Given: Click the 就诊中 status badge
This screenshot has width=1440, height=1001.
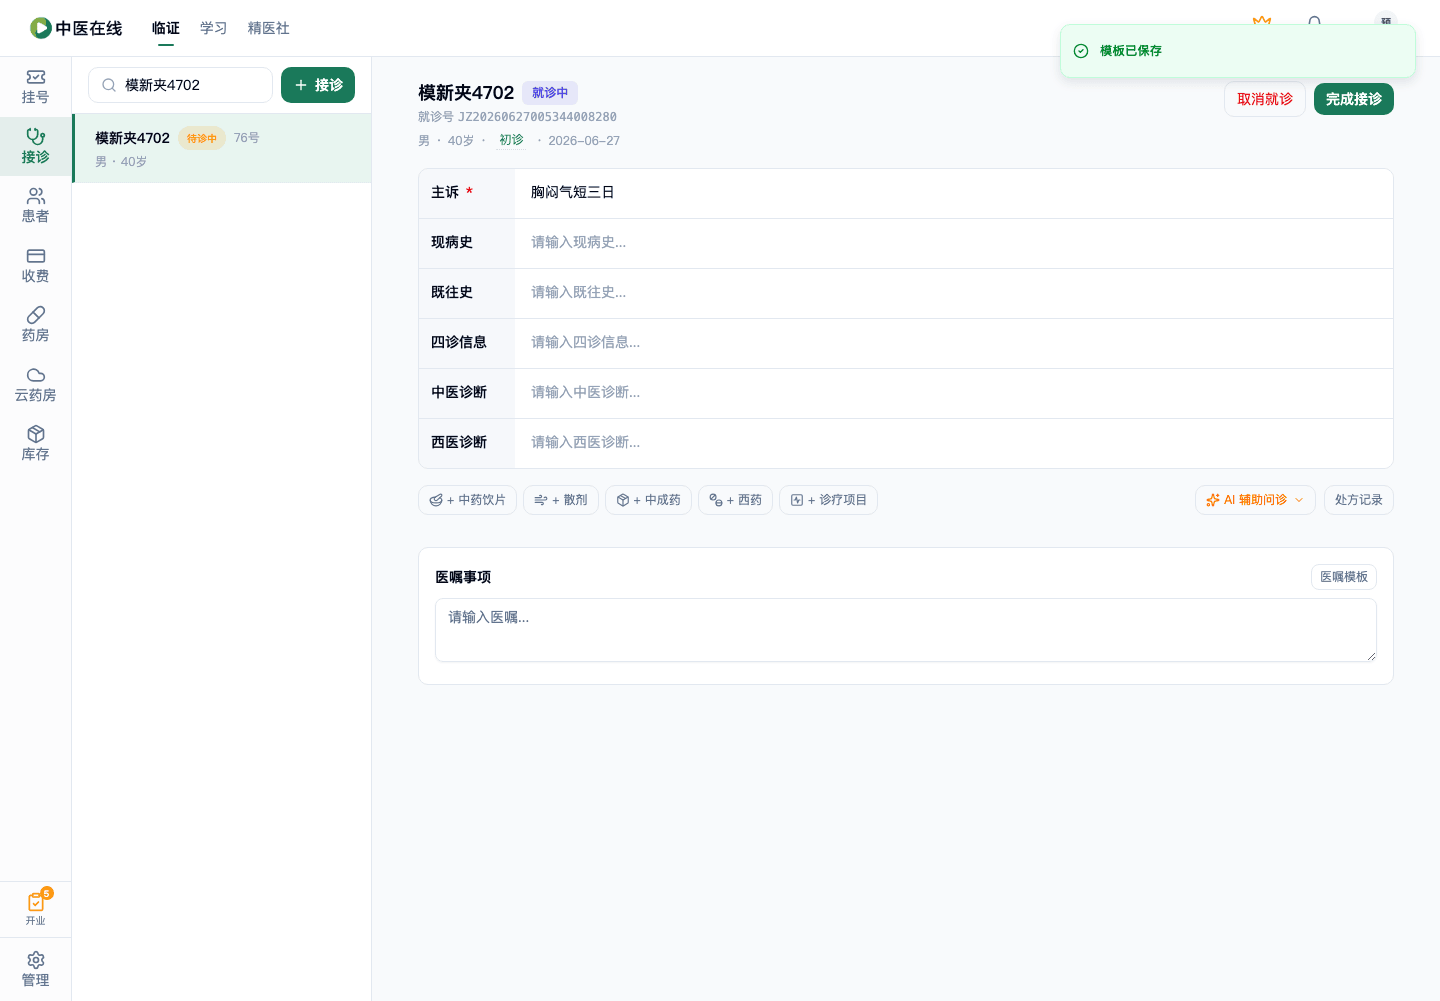Looking at the screenshot, I should pos(550,93).
